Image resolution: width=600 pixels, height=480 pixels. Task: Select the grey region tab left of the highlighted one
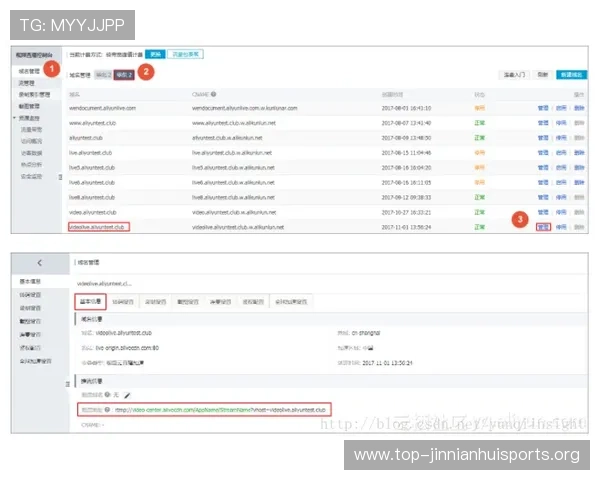103,75
